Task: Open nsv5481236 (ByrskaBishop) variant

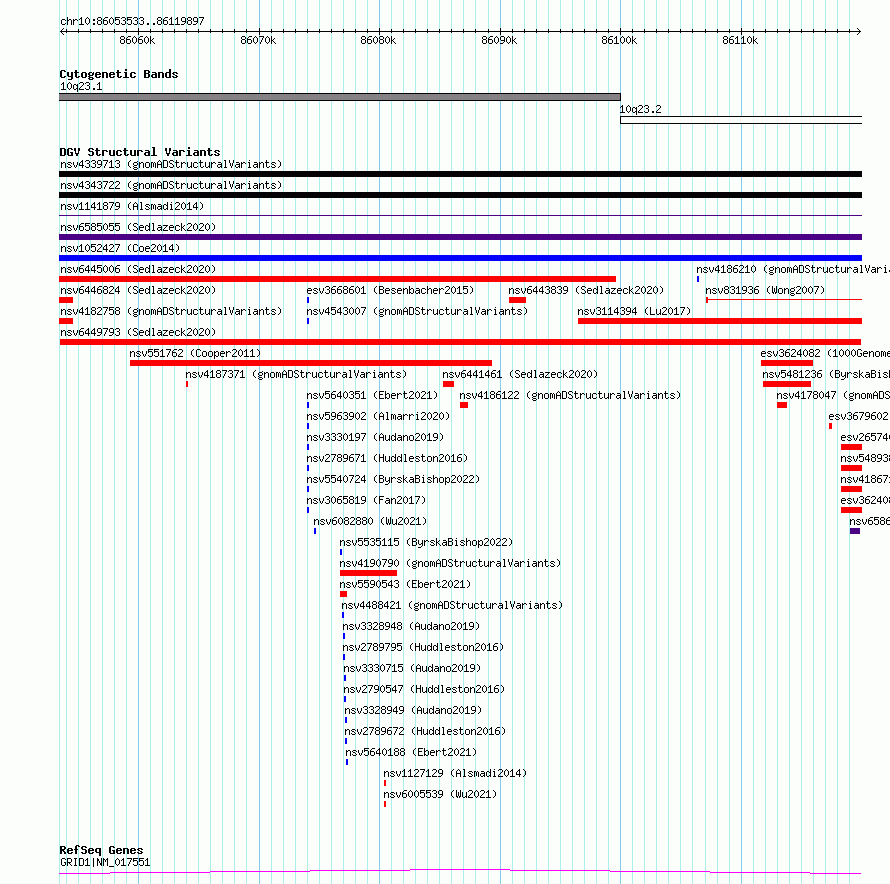Action: 826,374
